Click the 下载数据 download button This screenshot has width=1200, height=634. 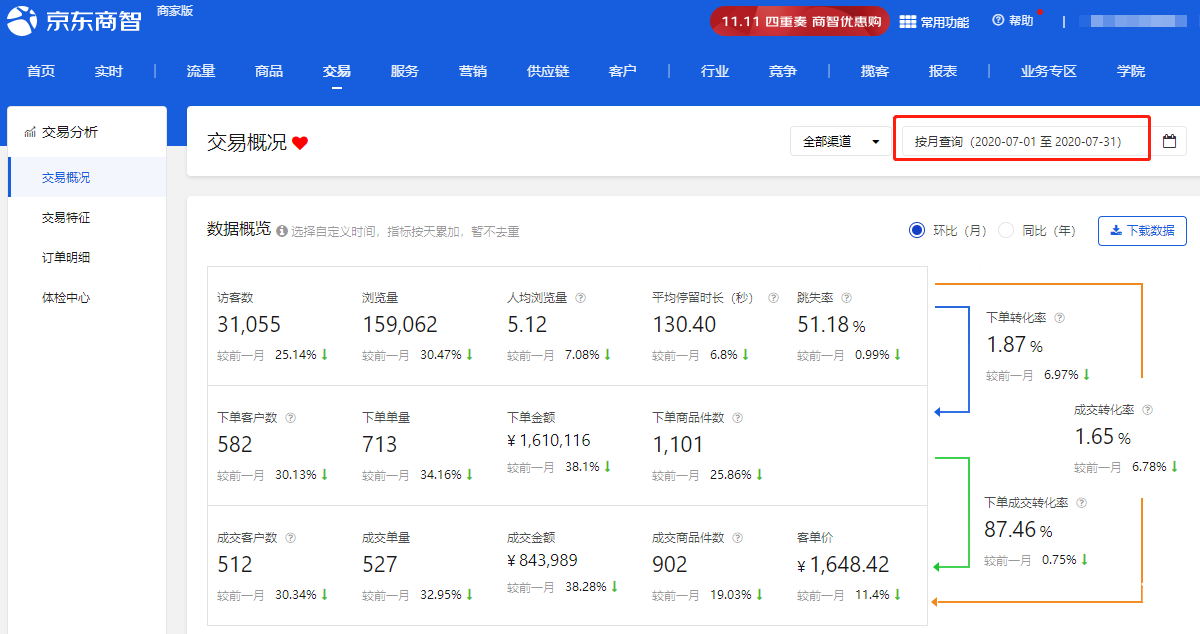1141,230
